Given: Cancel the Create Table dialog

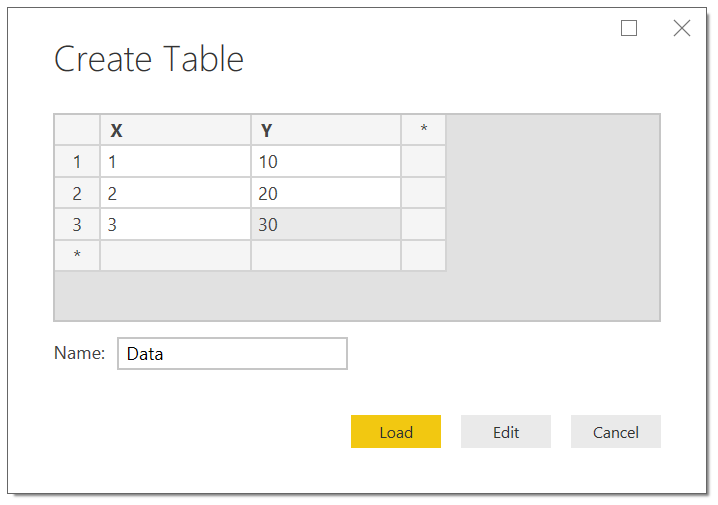Looking at the screenshot, I should click(615, 431).
